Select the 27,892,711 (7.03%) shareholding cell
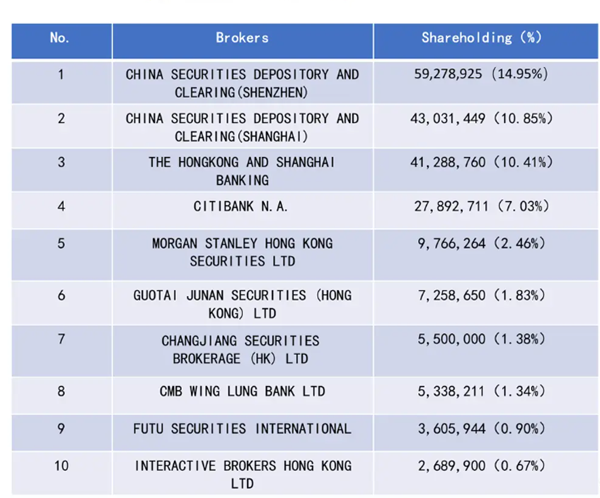The image size is (600, 498). point(481,206)
